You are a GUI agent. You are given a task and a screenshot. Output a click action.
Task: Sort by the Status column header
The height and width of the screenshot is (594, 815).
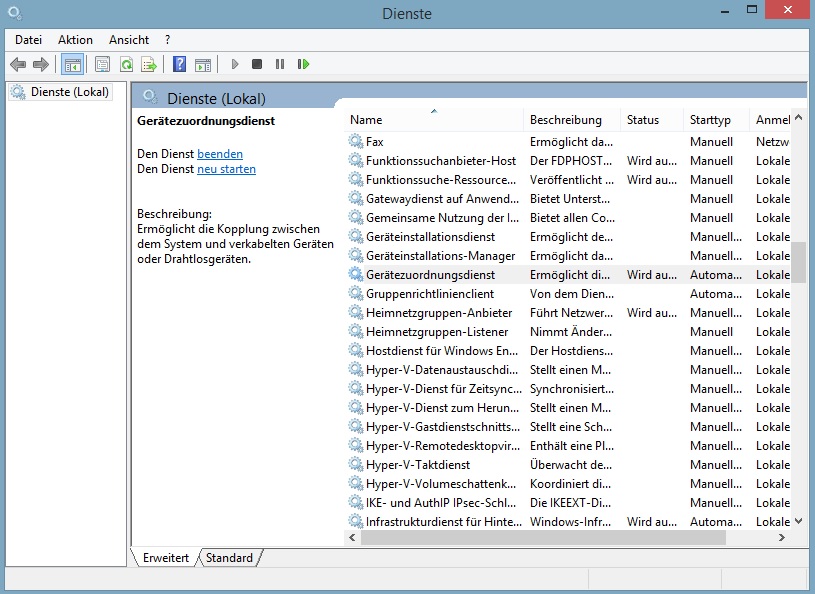pos(652,120)
